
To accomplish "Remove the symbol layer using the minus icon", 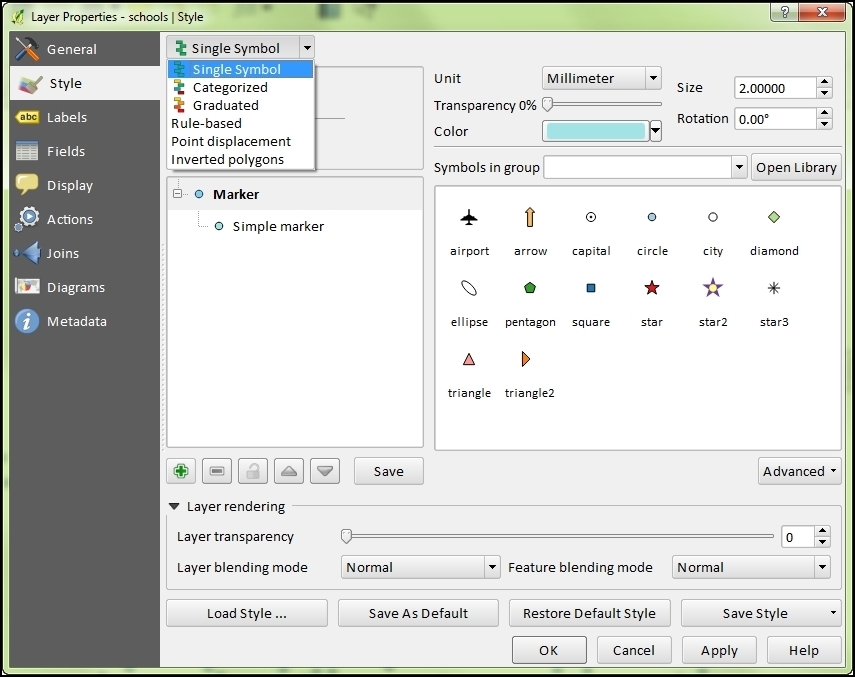I will (x=217, y=471).
